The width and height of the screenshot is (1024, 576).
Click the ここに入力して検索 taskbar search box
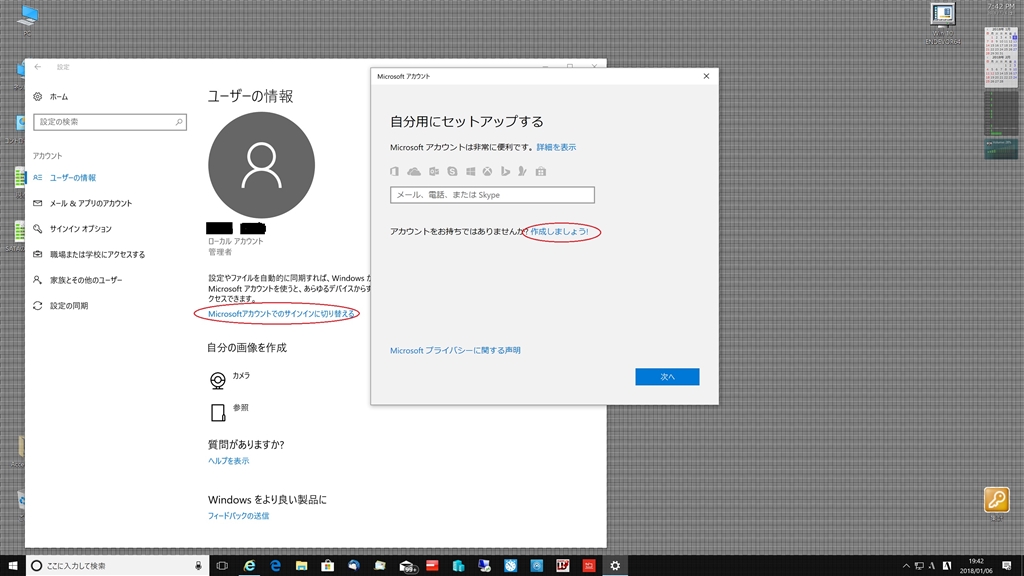pos(118,566)
